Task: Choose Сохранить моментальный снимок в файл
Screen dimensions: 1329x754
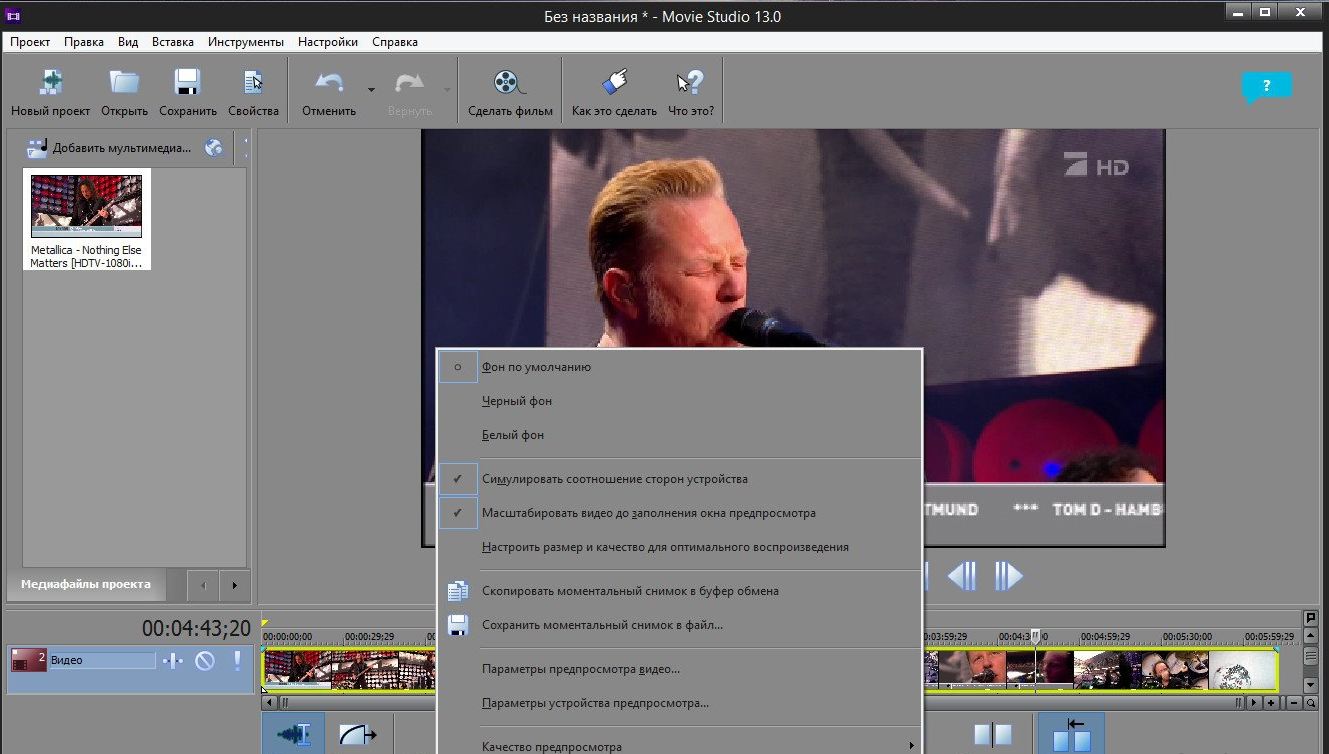Action: 679,625
